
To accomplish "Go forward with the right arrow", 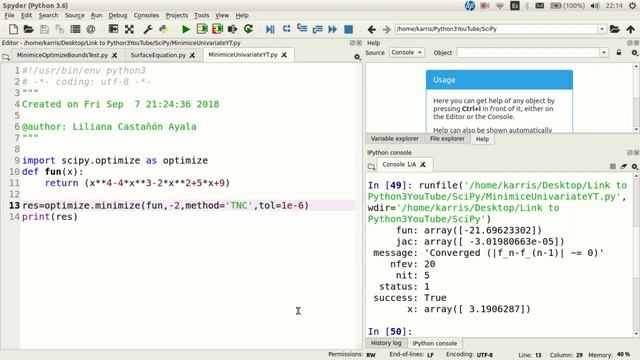I will tap(386, 29).
